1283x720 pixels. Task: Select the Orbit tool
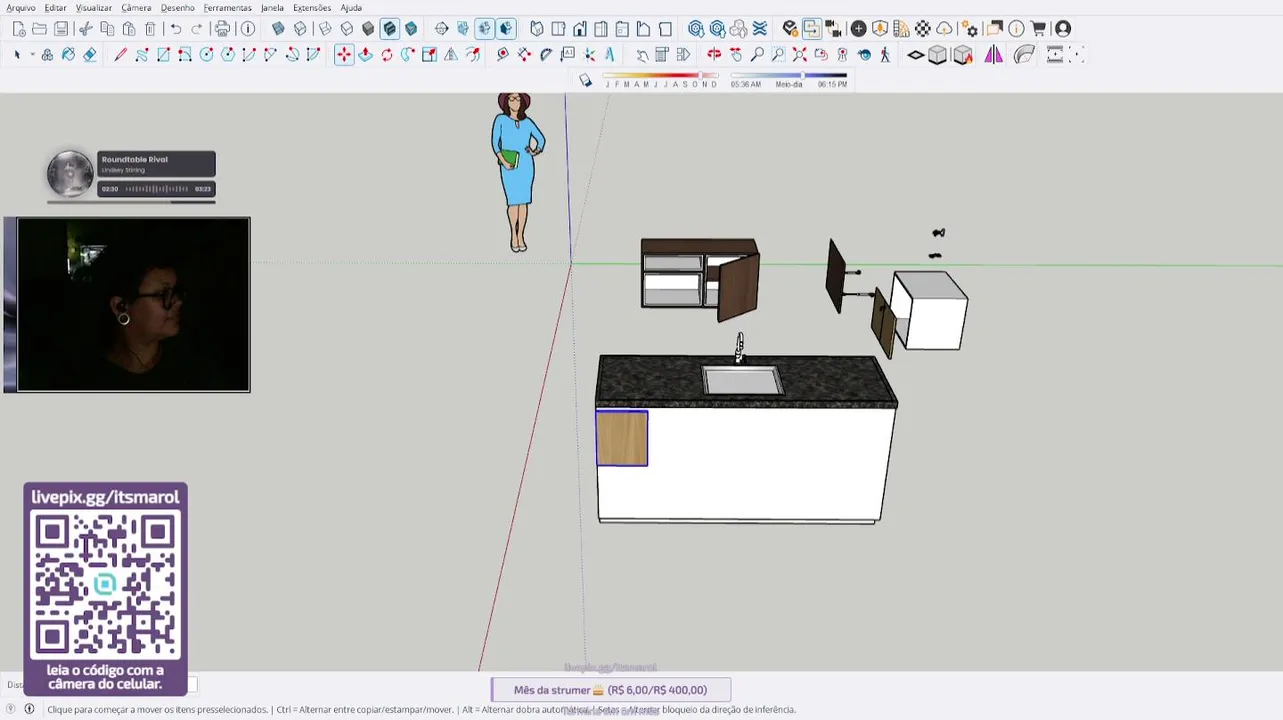[714, 55]
